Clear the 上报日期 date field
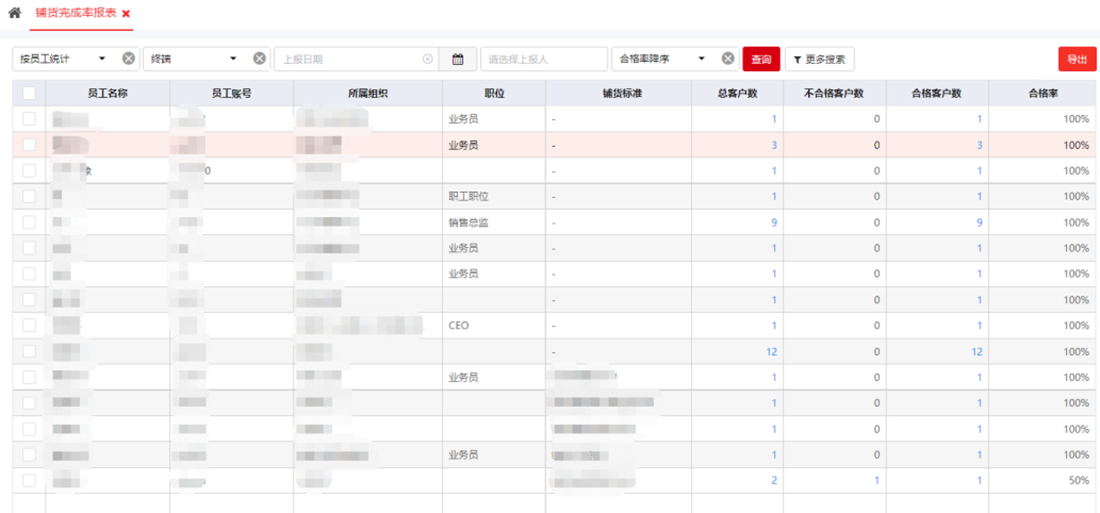Screen dimensions: 1100x513 [428, 59]
